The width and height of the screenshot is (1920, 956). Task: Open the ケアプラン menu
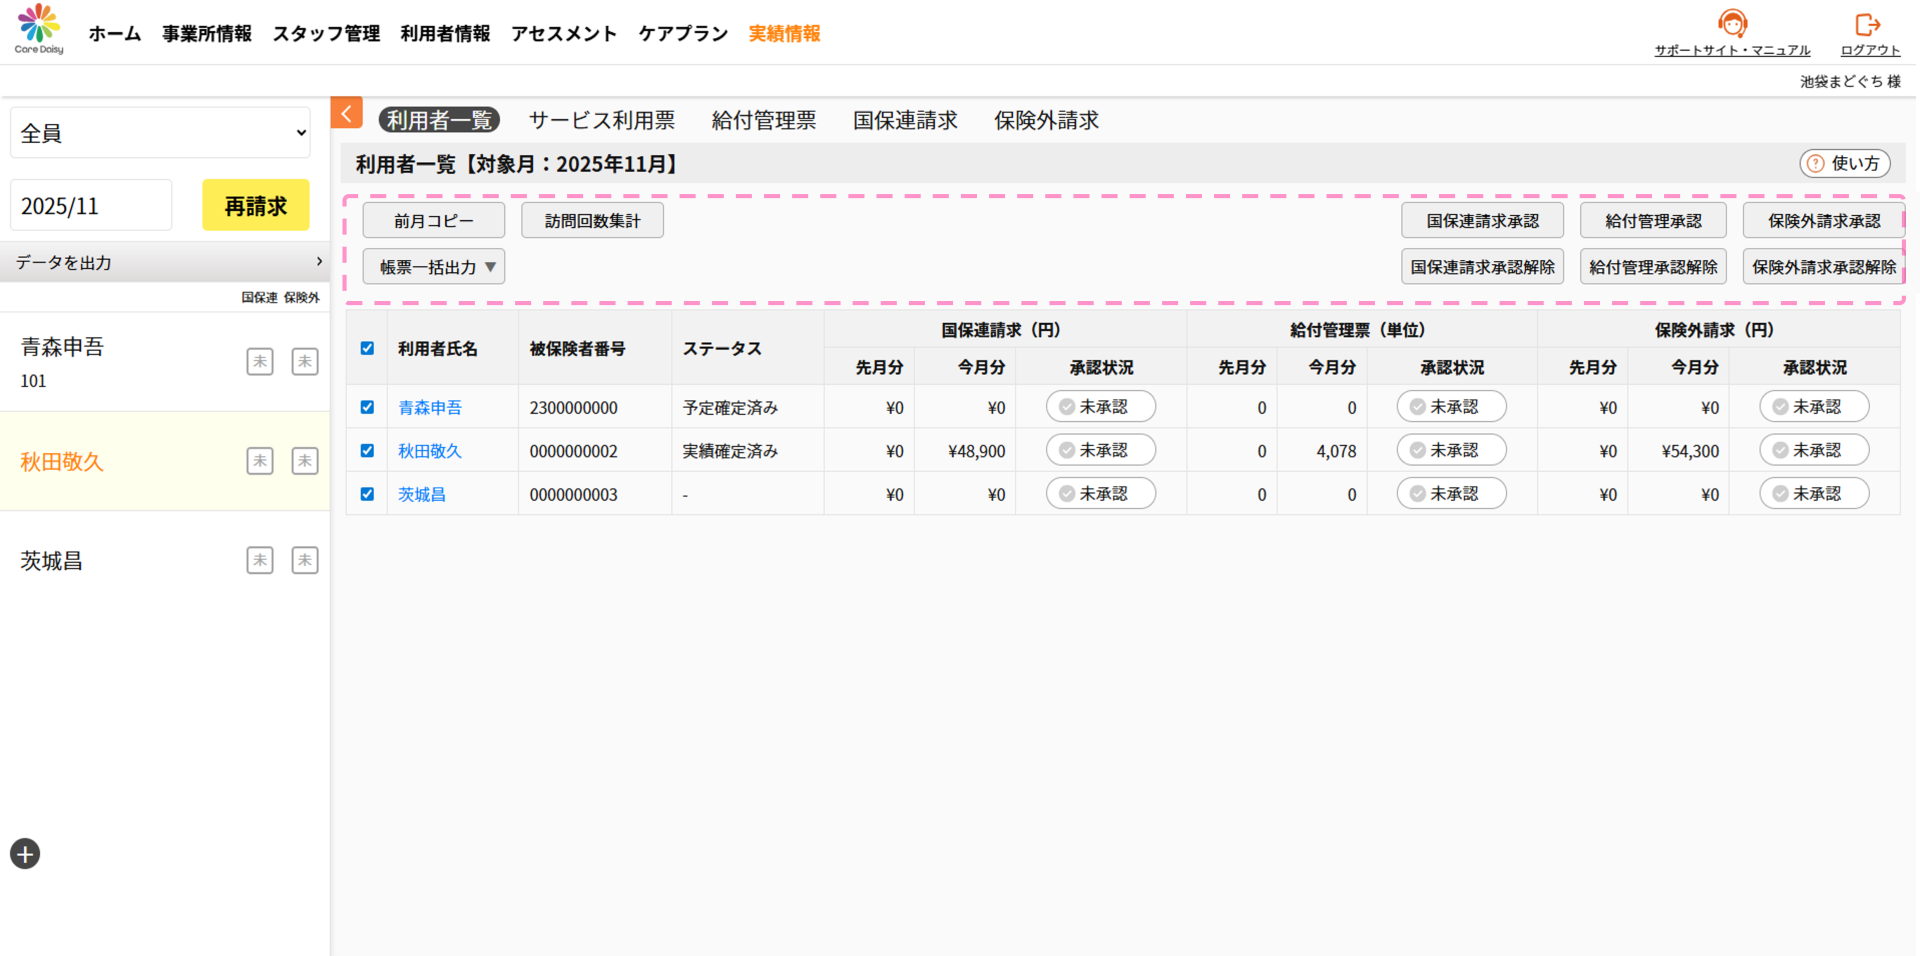[683, 34]
